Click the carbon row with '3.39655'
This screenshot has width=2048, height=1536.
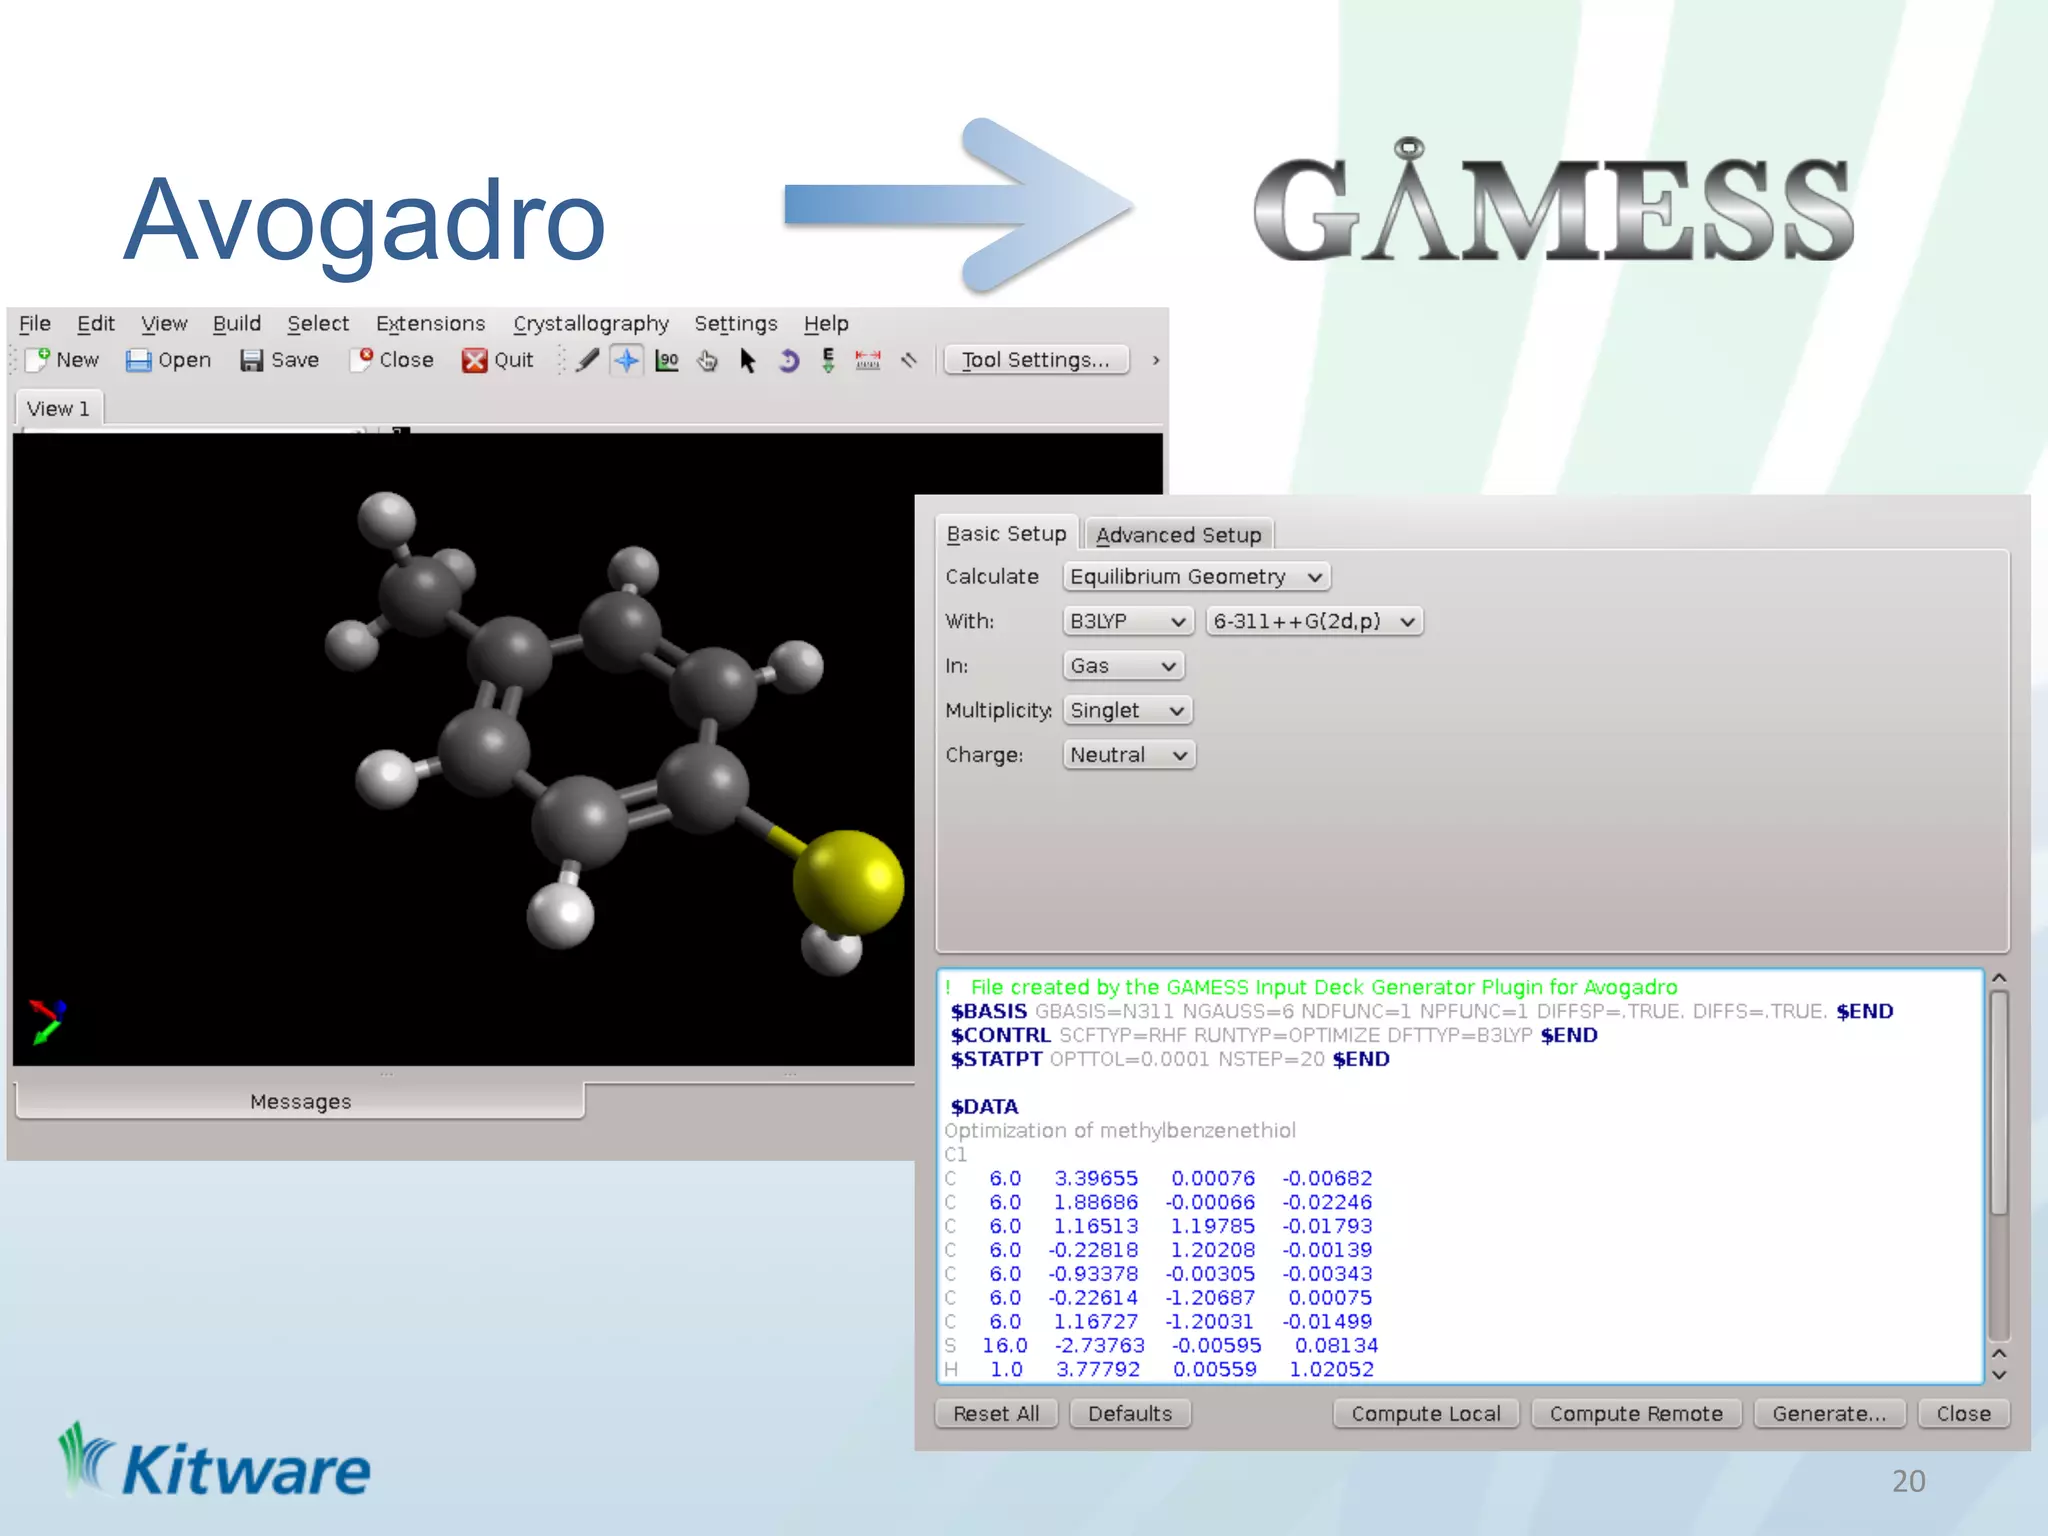[x=1158, y=1179]
